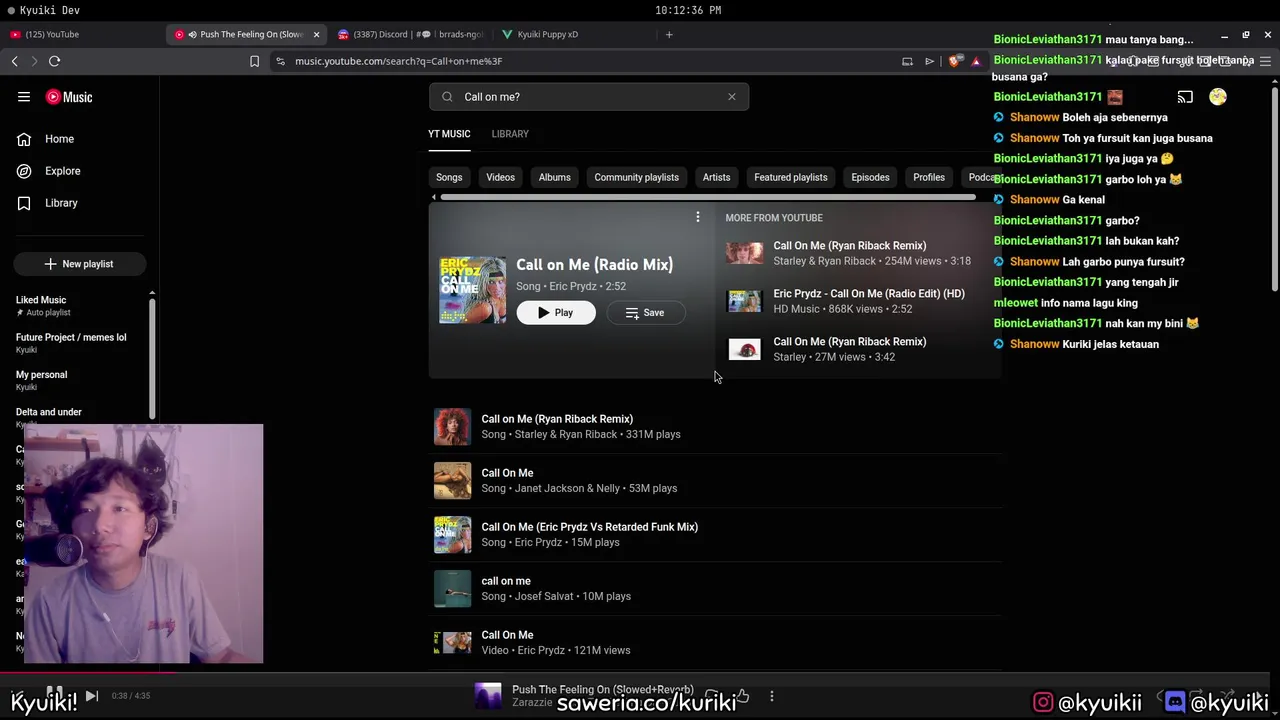Image resolution: width=1280 pixels, height=720 pixels.
Task: Filter results by Community playlists
Action: [x=637, y=177]
